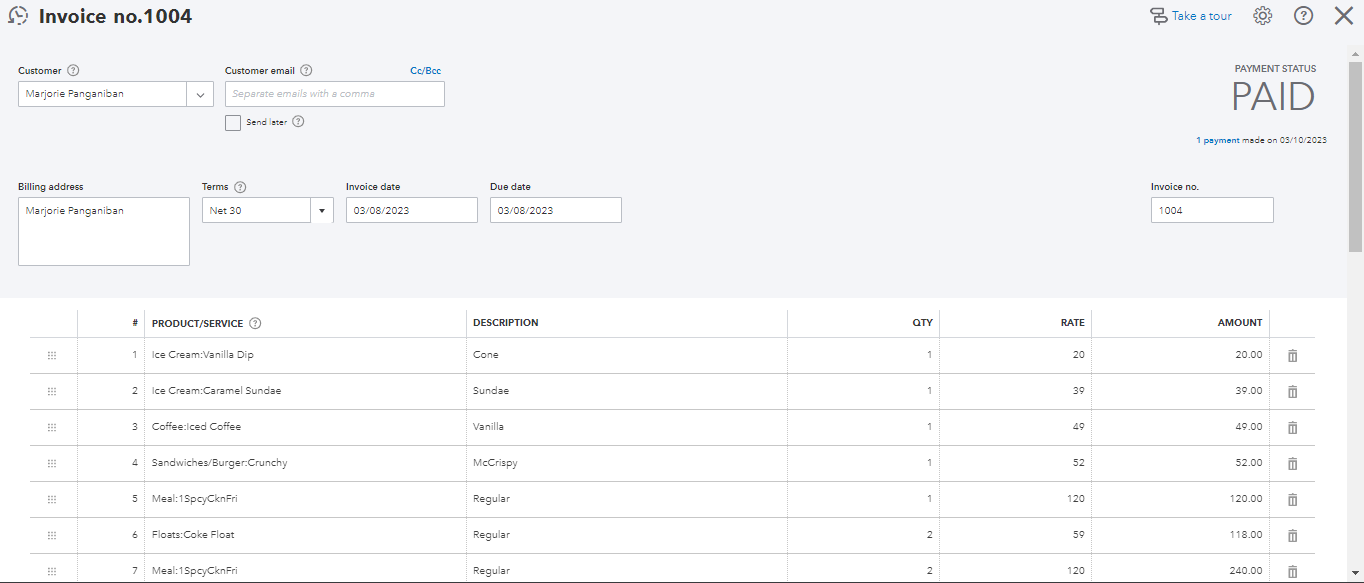Image resolution: width=1364 pixels, height=583 pixels.
Task: Open the Terms Net 30 dropdown
Action: pos(322,211)
